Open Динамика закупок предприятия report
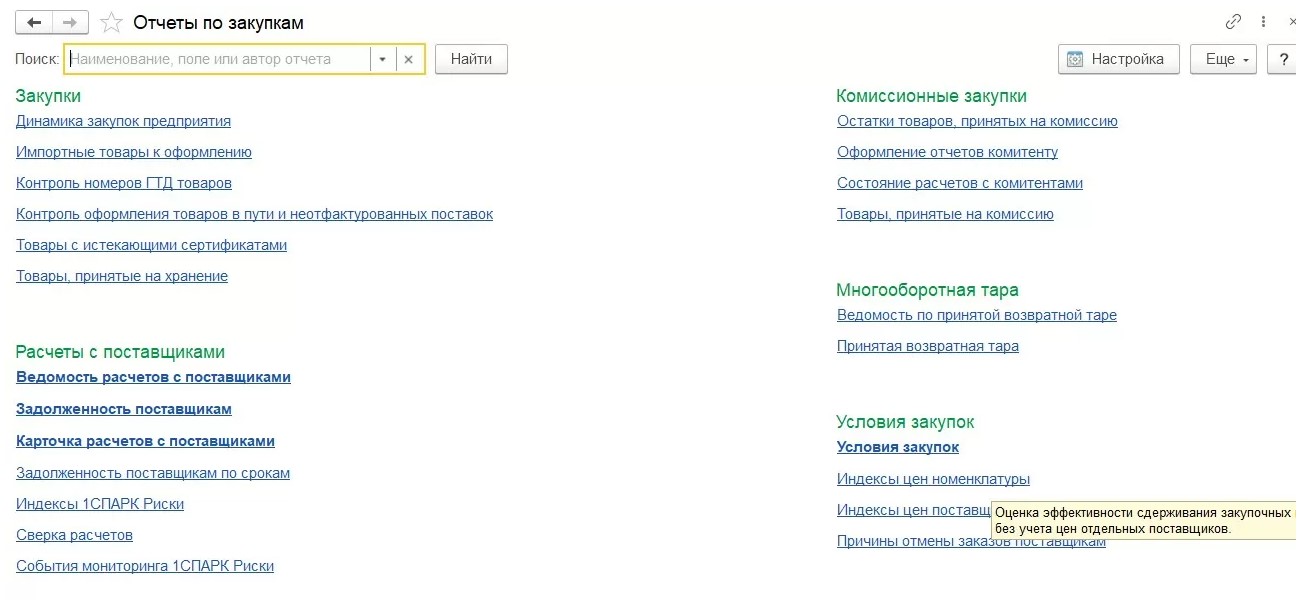Image resolution: width=1300 pixels, height=600 pixels. point(123,121)
